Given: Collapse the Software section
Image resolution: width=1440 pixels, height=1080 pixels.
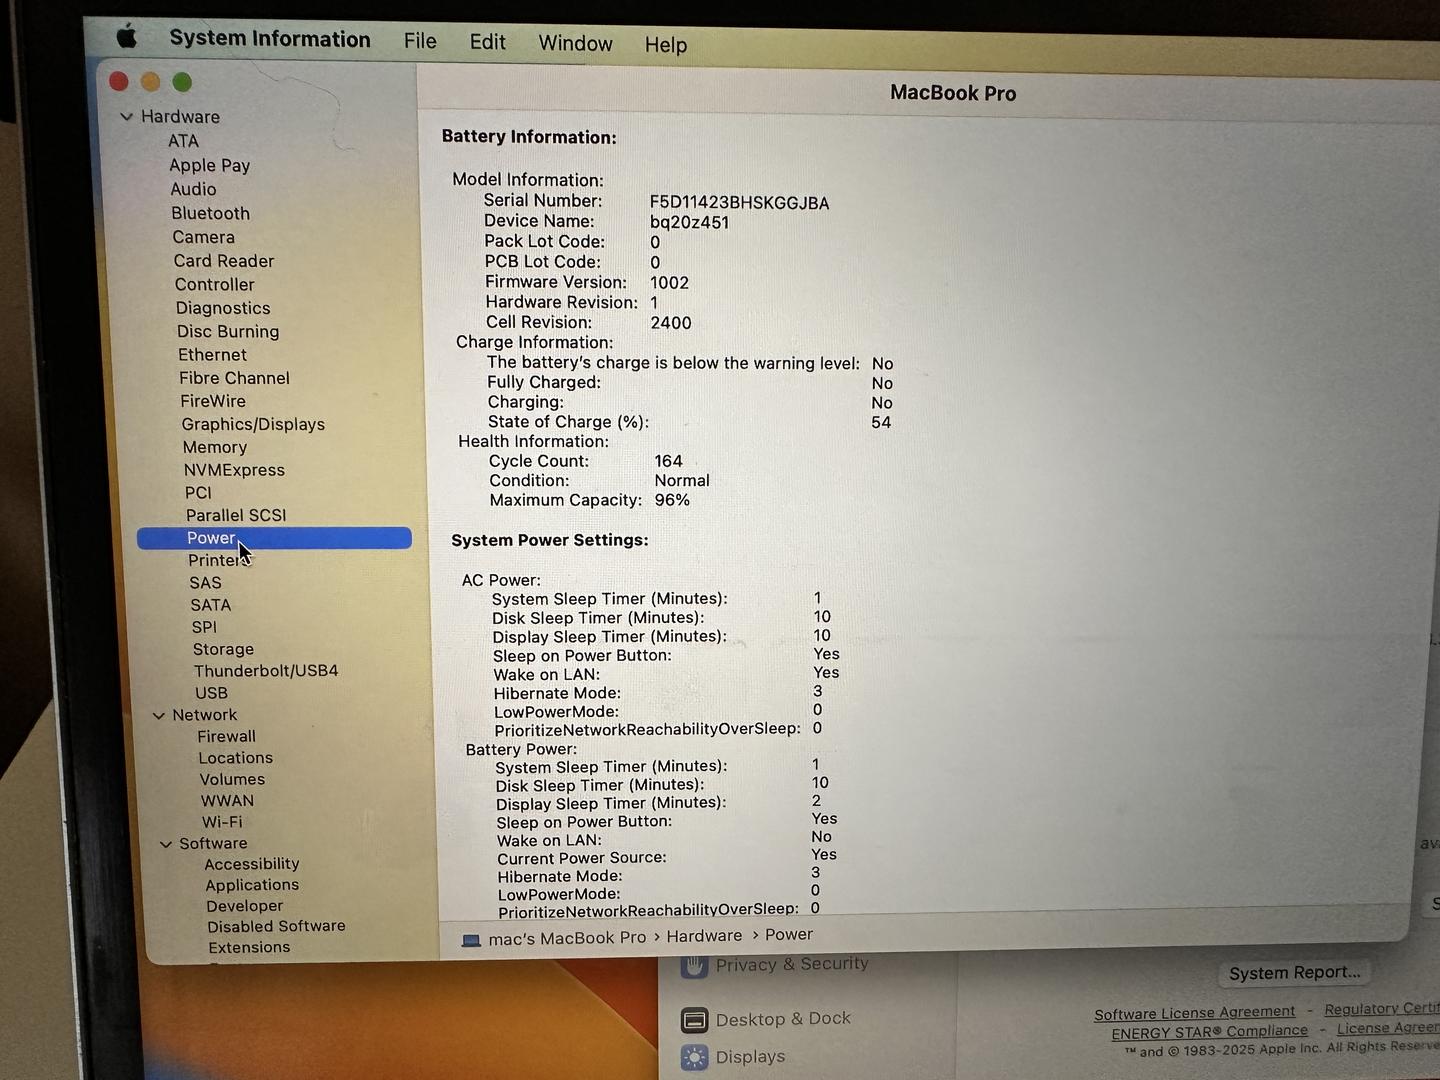Looking at the screenshot, I should point(166,844).
